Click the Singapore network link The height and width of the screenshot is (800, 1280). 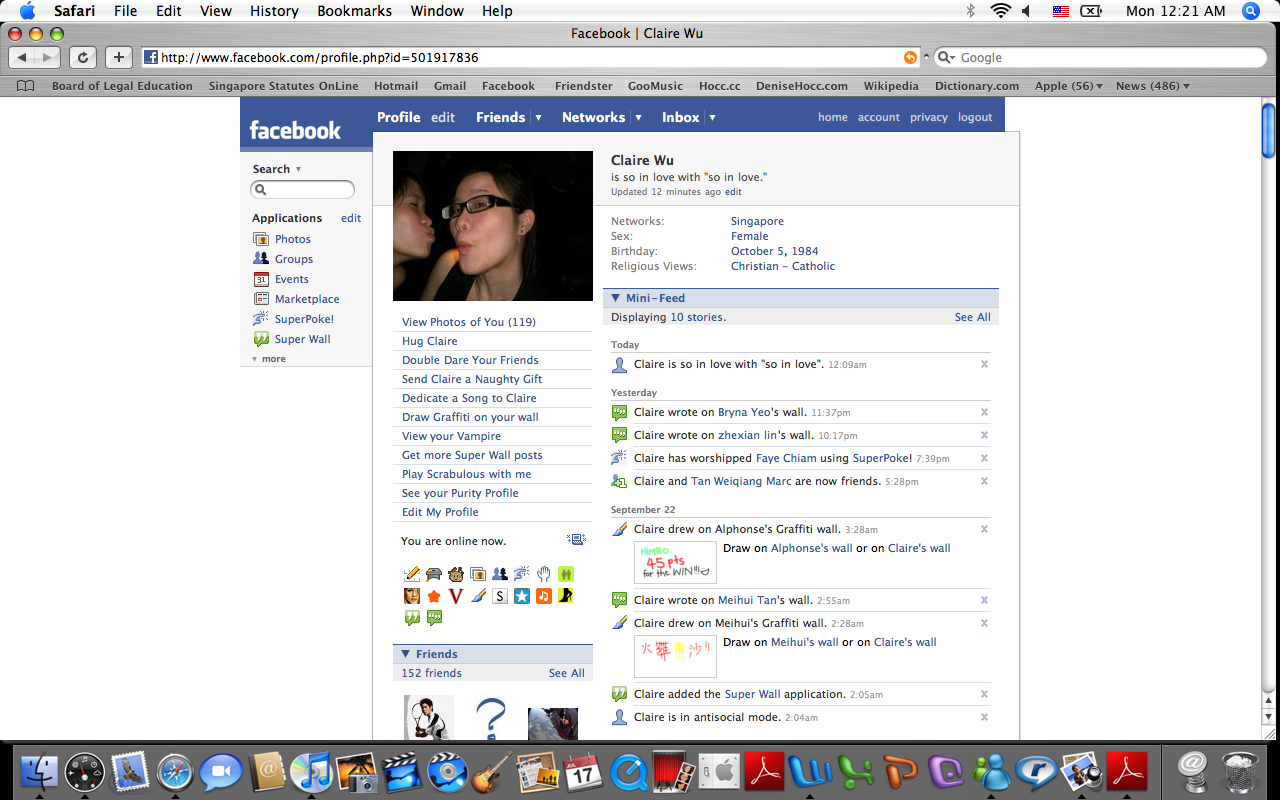(x=757, y=221)
